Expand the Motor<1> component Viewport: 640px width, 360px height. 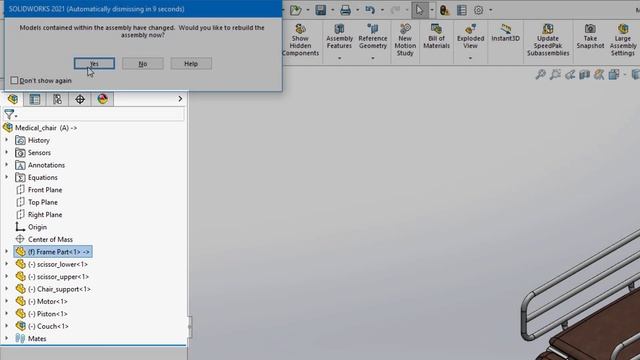pyautogui.click(x=7, y=301)
